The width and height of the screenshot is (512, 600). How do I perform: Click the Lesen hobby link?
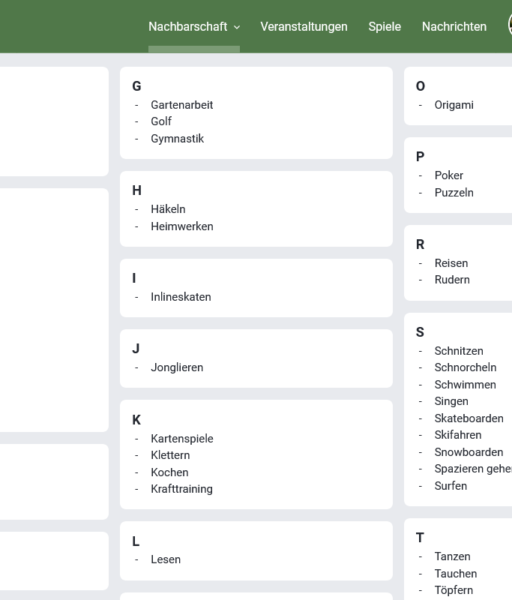(166, 559)
